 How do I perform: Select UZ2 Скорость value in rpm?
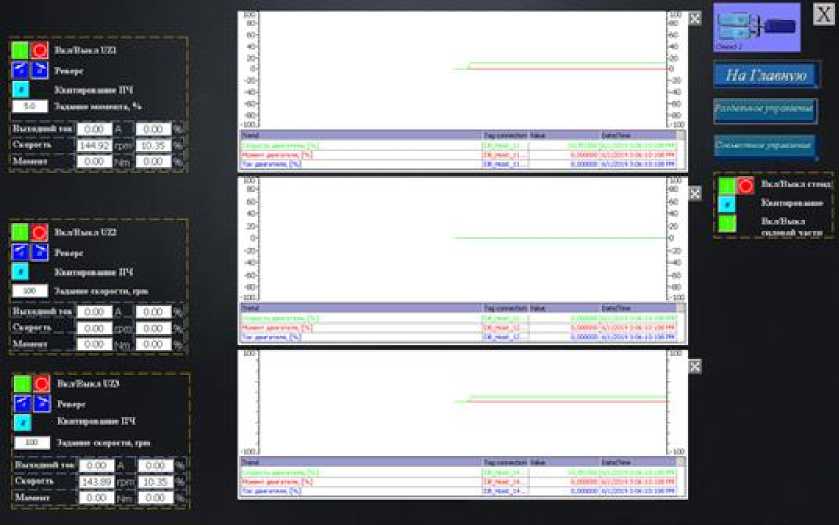(x=94, y=328)
